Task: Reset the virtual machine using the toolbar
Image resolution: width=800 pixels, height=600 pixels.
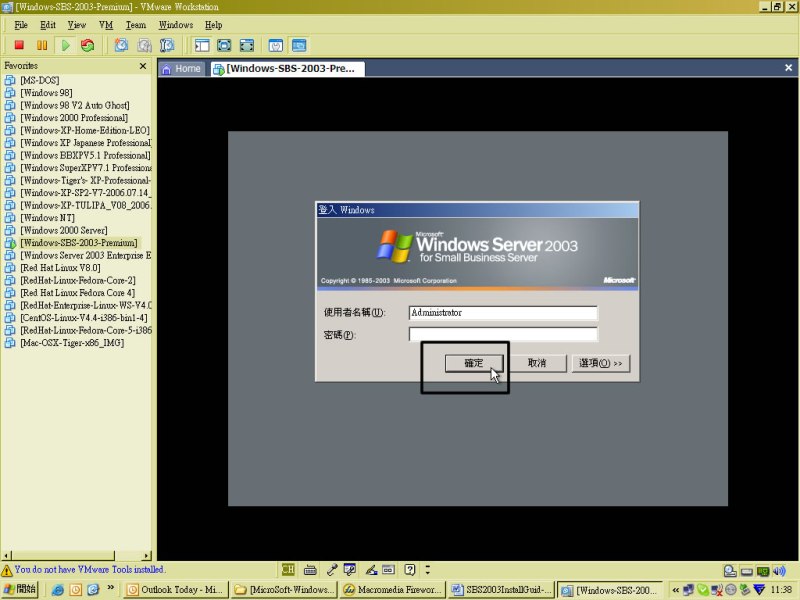Action: pyautogui.click(x=88, y=45)
